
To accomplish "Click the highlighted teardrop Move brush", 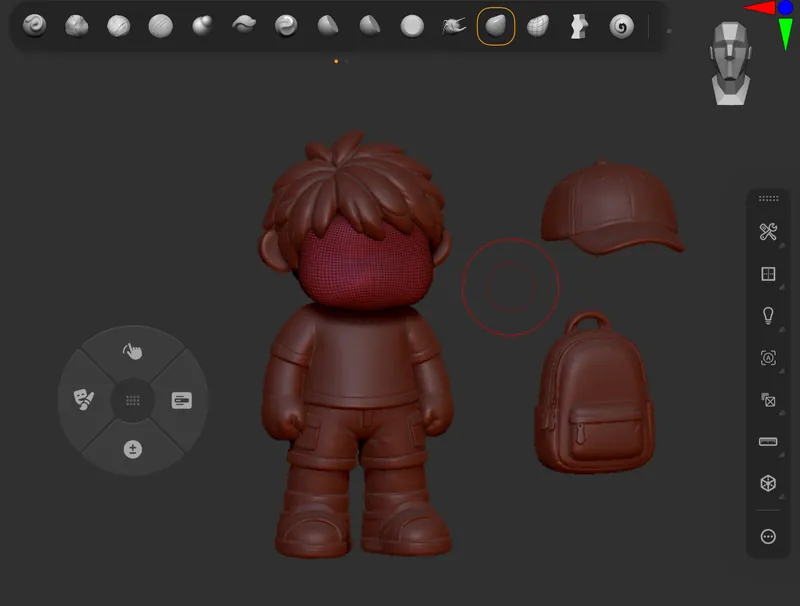I will (495, 26).
